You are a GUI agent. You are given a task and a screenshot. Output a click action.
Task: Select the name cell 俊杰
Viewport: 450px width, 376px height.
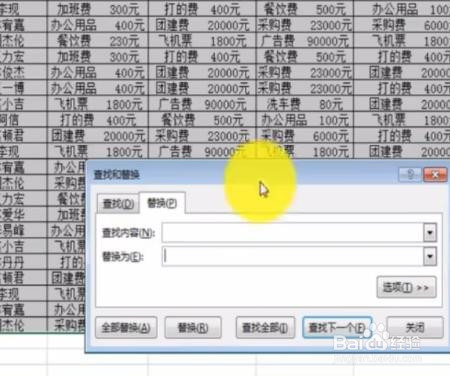coord(23,73)
